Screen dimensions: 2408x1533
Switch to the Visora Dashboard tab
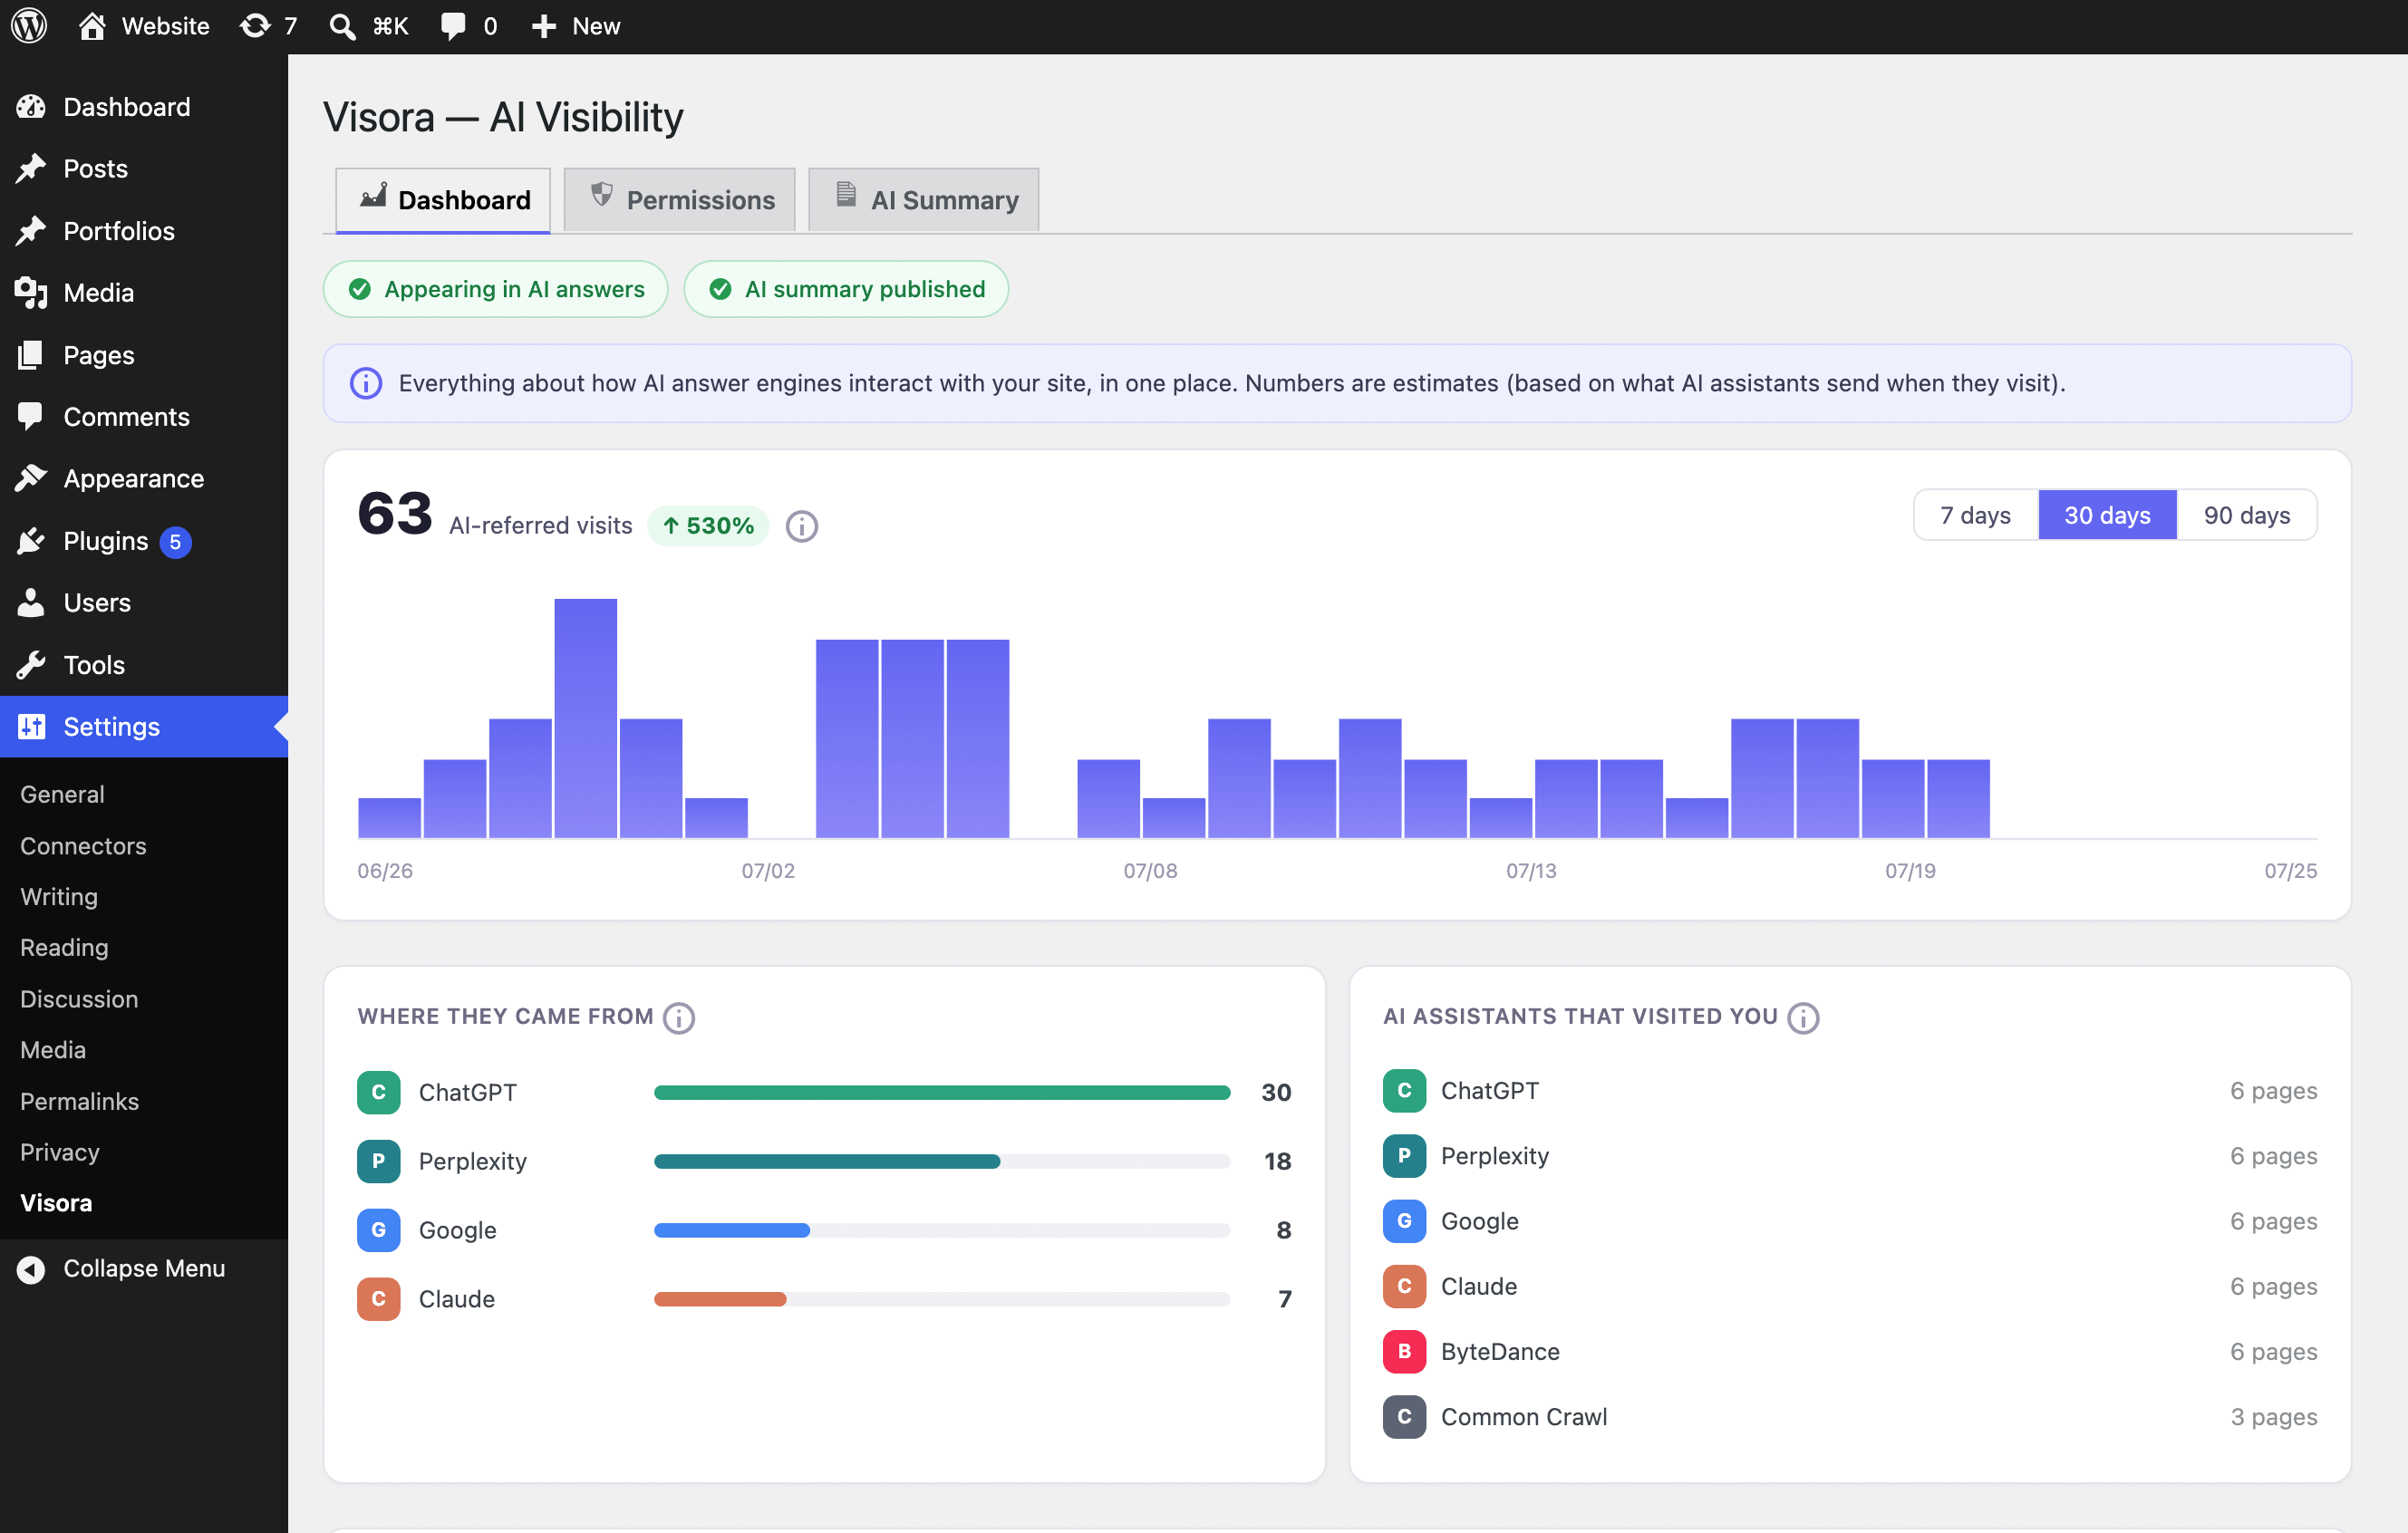pos(443,200)
